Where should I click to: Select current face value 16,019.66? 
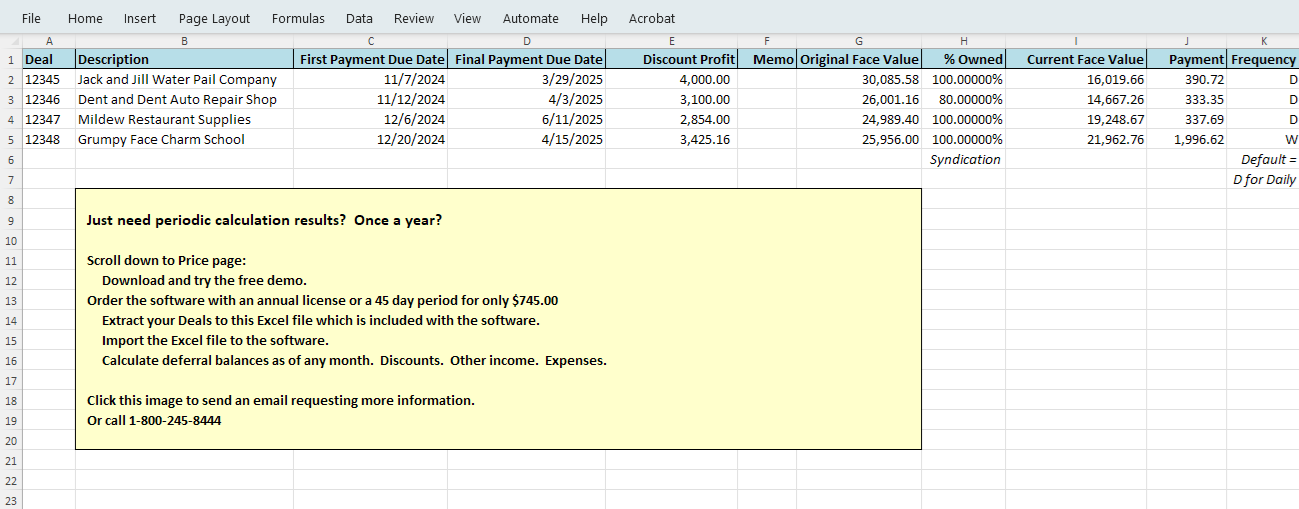1076,79
